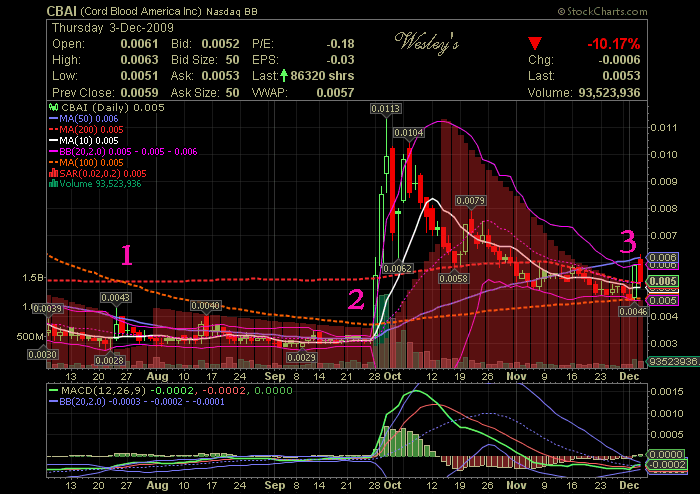
Task: Click the Aug label on main chart axis
Action: click(x=157, y=376)
